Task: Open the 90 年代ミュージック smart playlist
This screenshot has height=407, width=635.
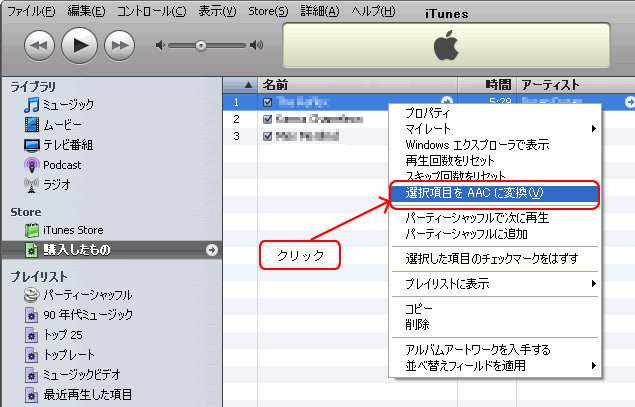Action: click(x=79, y=315)
